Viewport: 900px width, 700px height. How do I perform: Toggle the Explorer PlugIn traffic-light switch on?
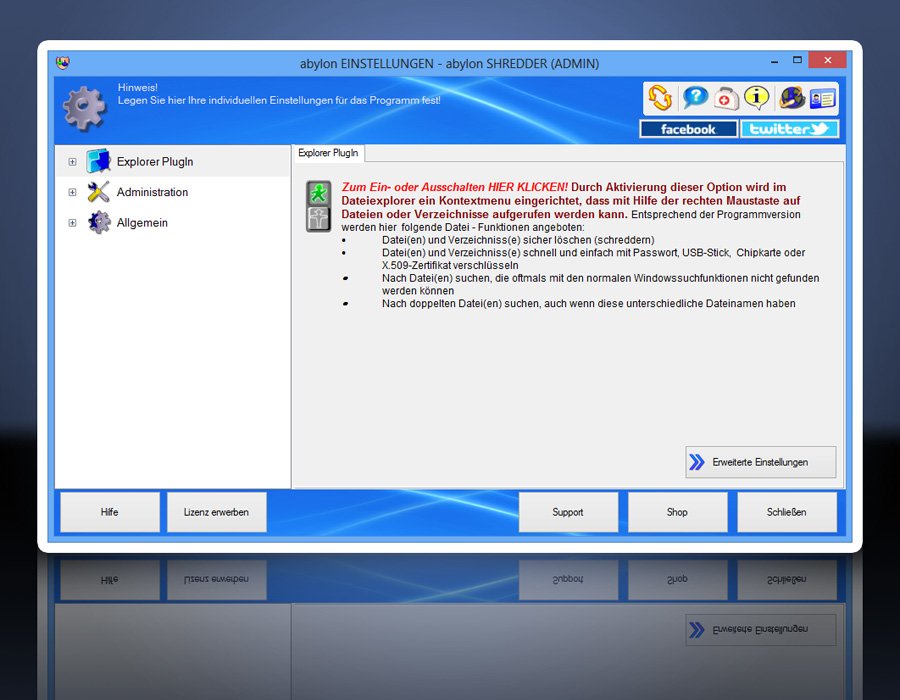(x=319, y=206)
